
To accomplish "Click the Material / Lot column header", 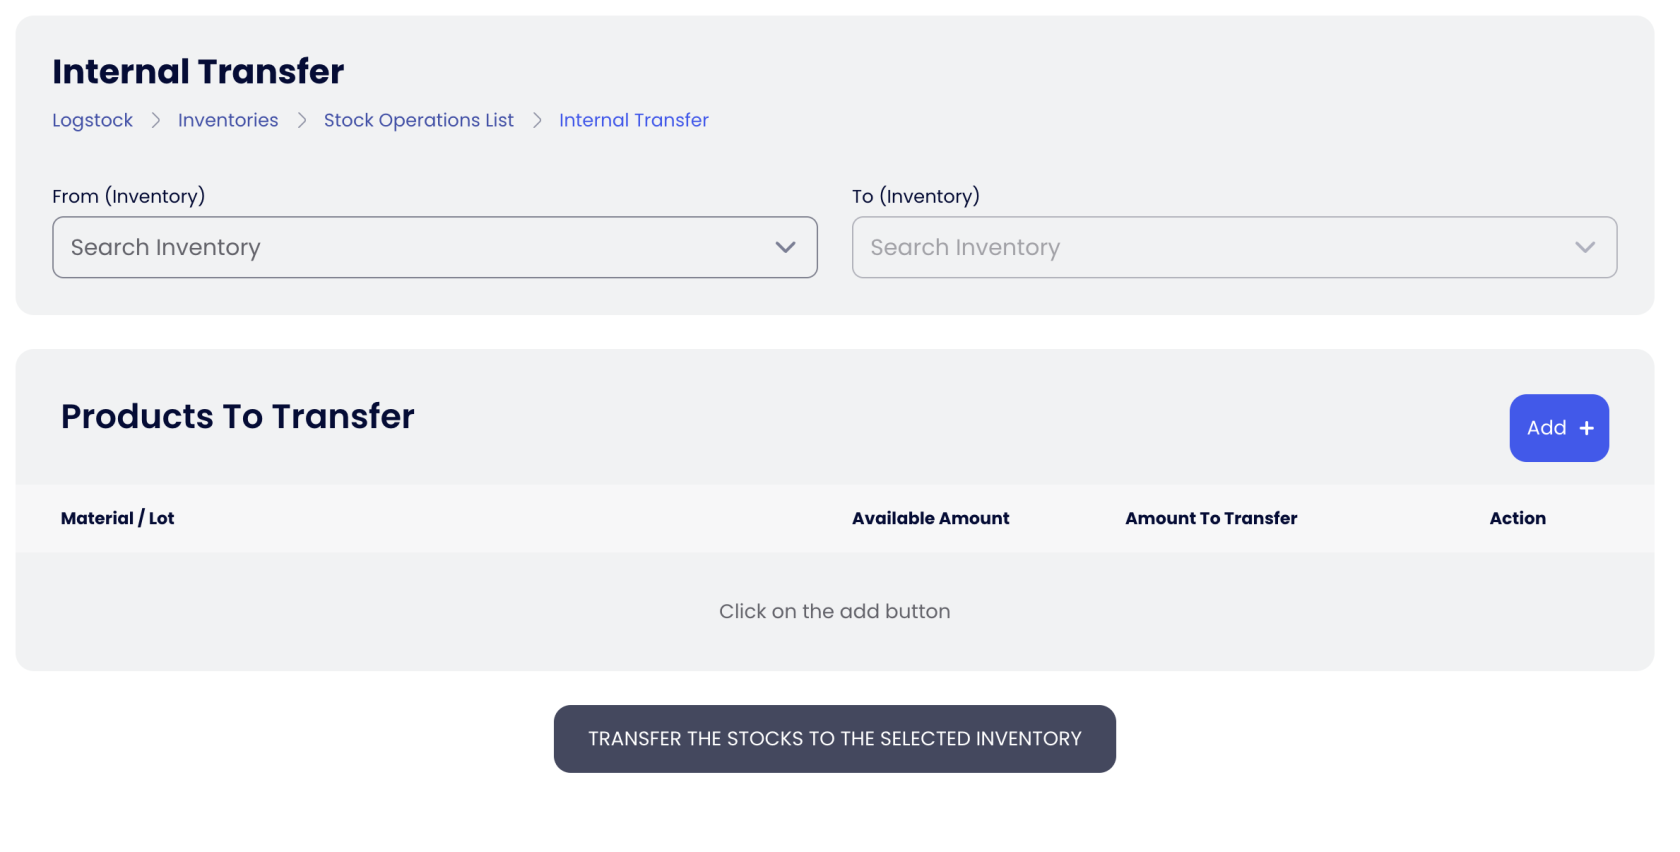I will pos(117,518).
